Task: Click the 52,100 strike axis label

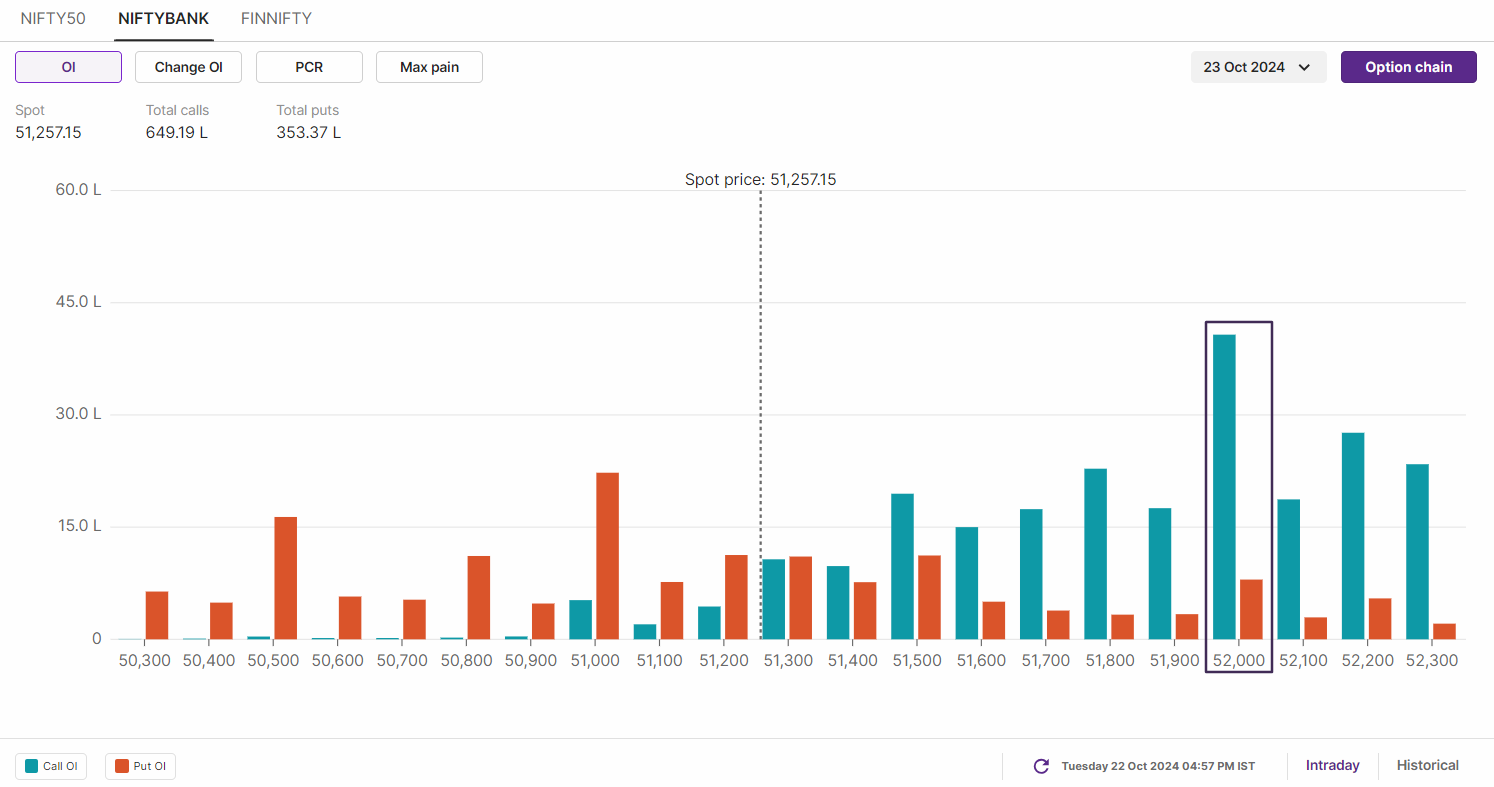Action: click(1302, 661)
